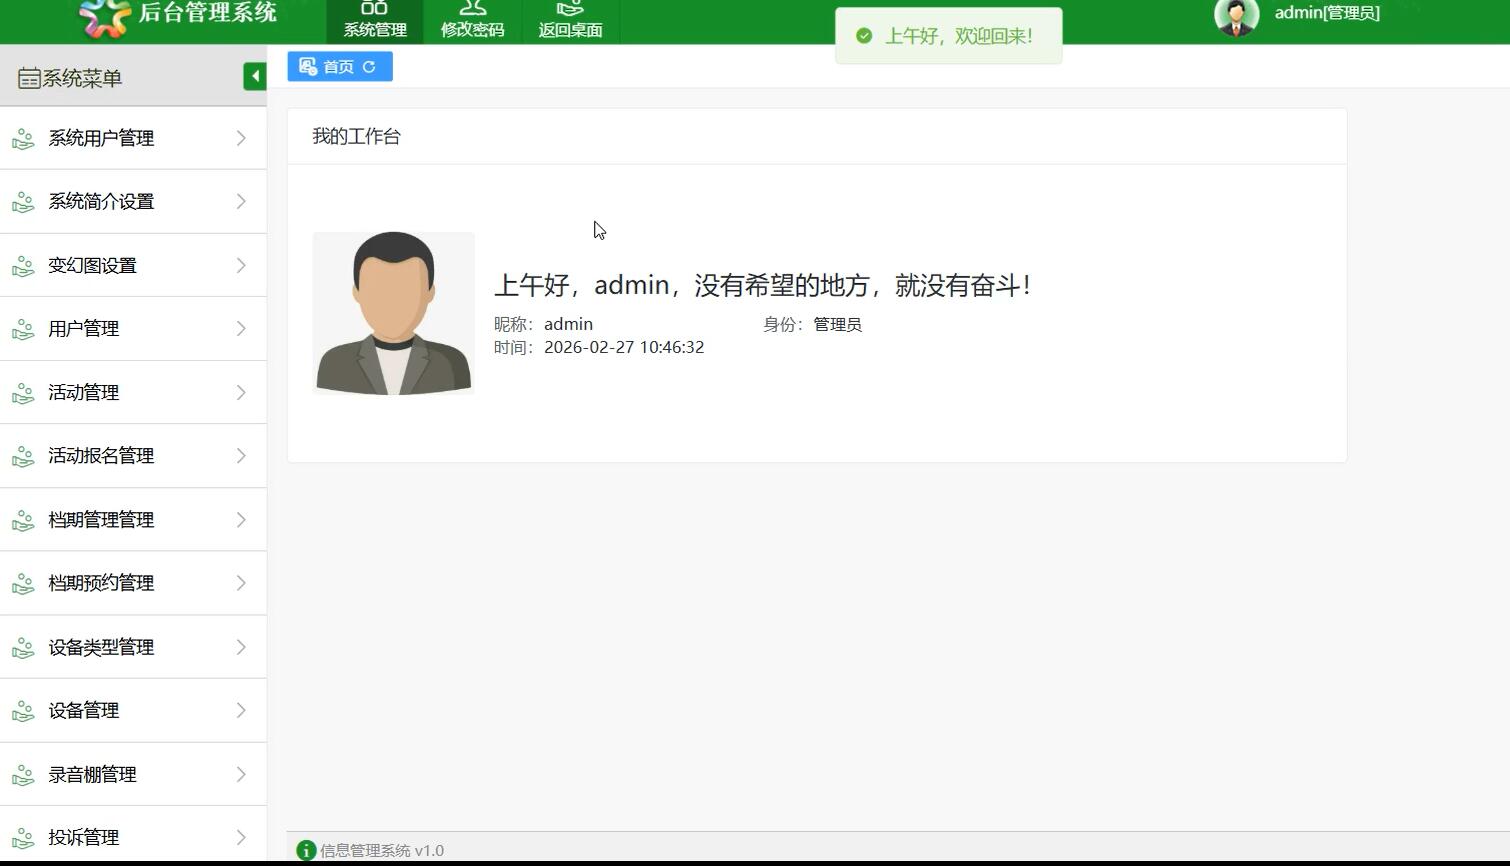Click the icon beside 投诉管理
Image resolution: width=1510 pixels, height=866 pixels.
click(23, 838)
